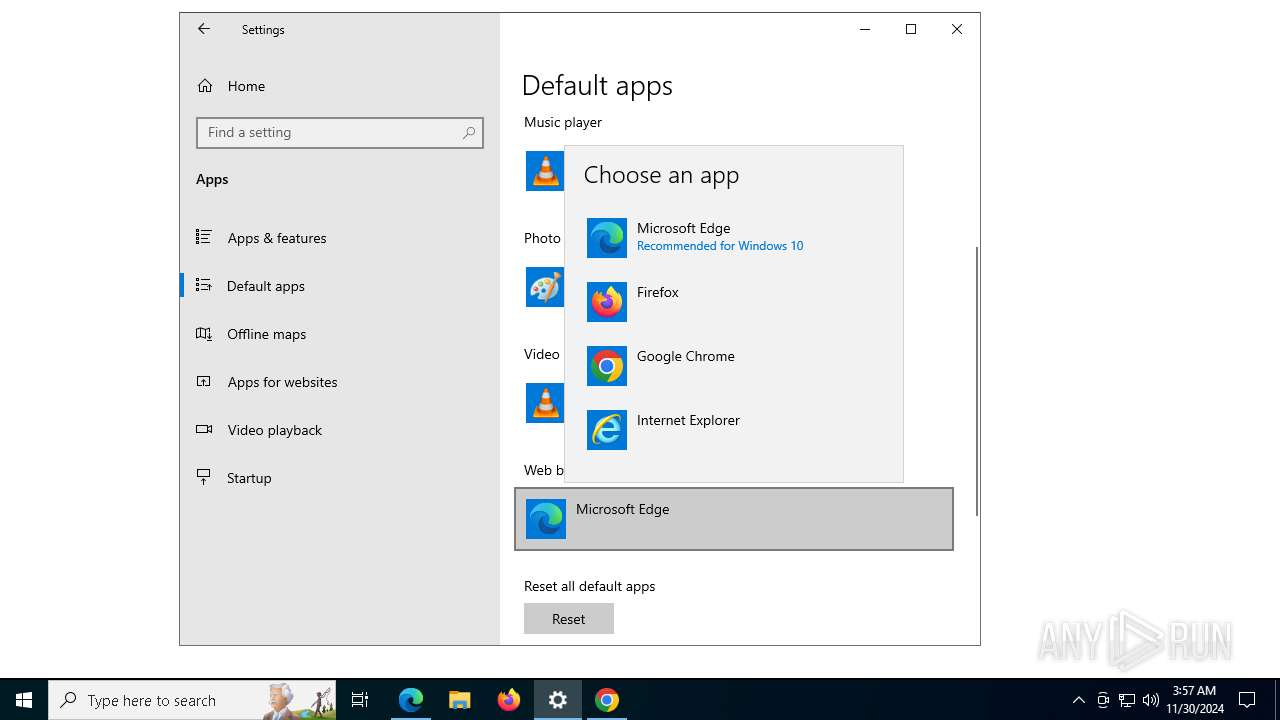Click the Internet Explorer icon in the app list
The image size is (1280, 720).
pos(607,430)
